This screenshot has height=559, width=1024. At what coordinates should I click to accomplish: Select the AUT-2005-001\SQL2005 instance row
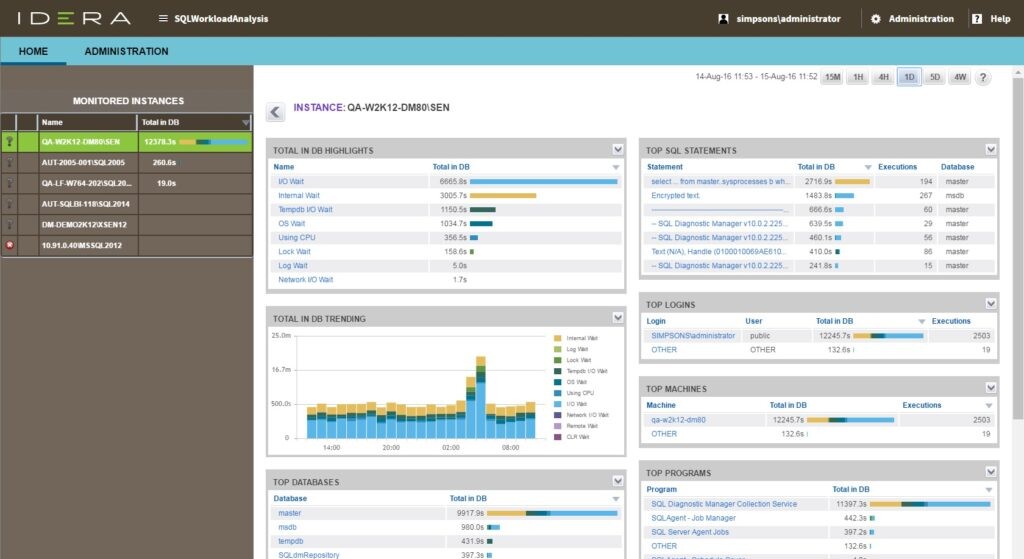click(x=83, y=162)
